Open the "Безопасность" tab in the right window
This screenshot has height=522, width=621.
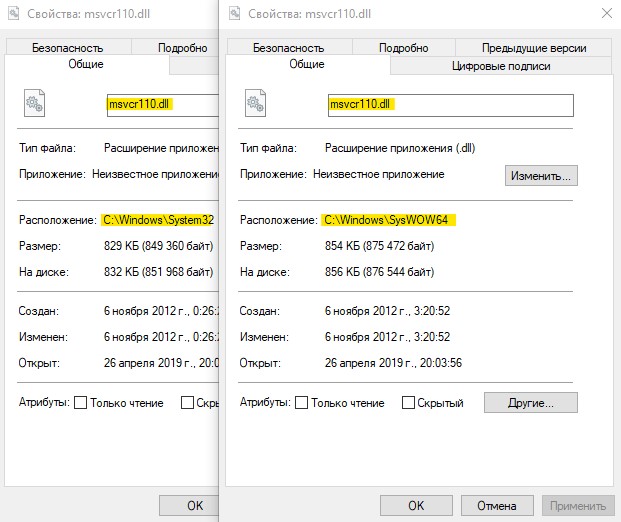(x=289, y=48)
